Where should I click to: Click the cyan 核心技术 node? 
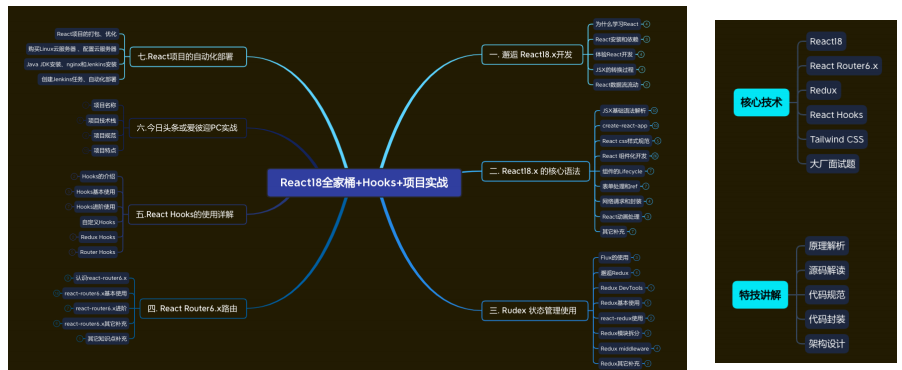(x=761, y=102)
